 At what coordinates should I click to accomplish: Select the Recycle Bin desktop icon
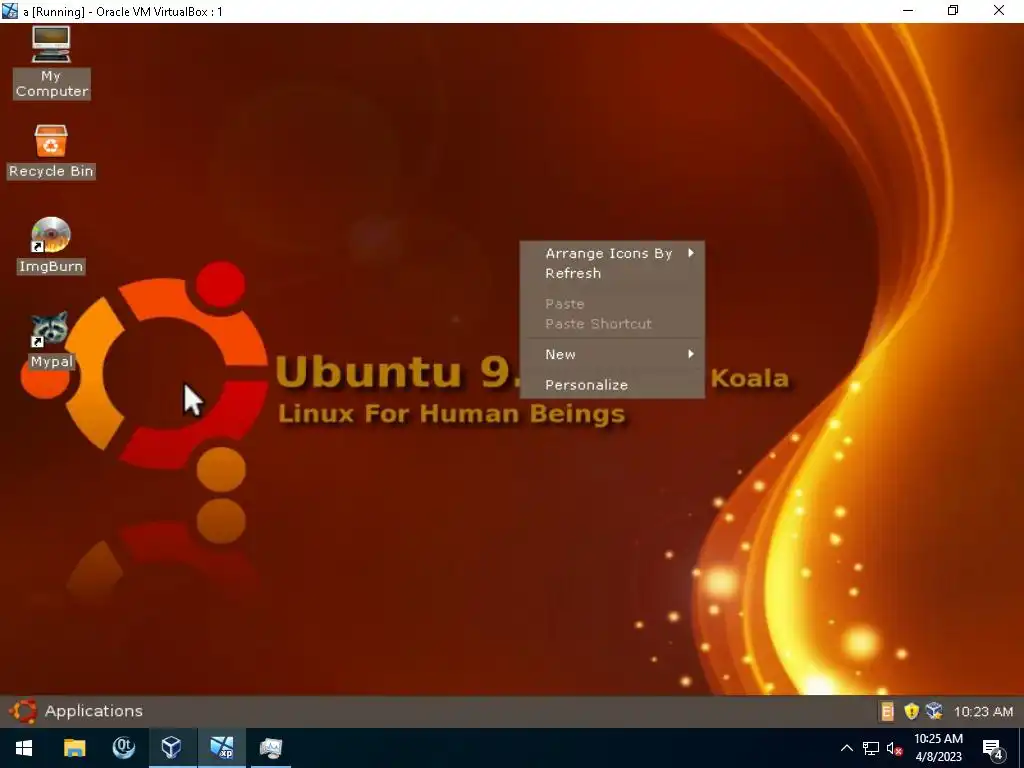(51, 152)
